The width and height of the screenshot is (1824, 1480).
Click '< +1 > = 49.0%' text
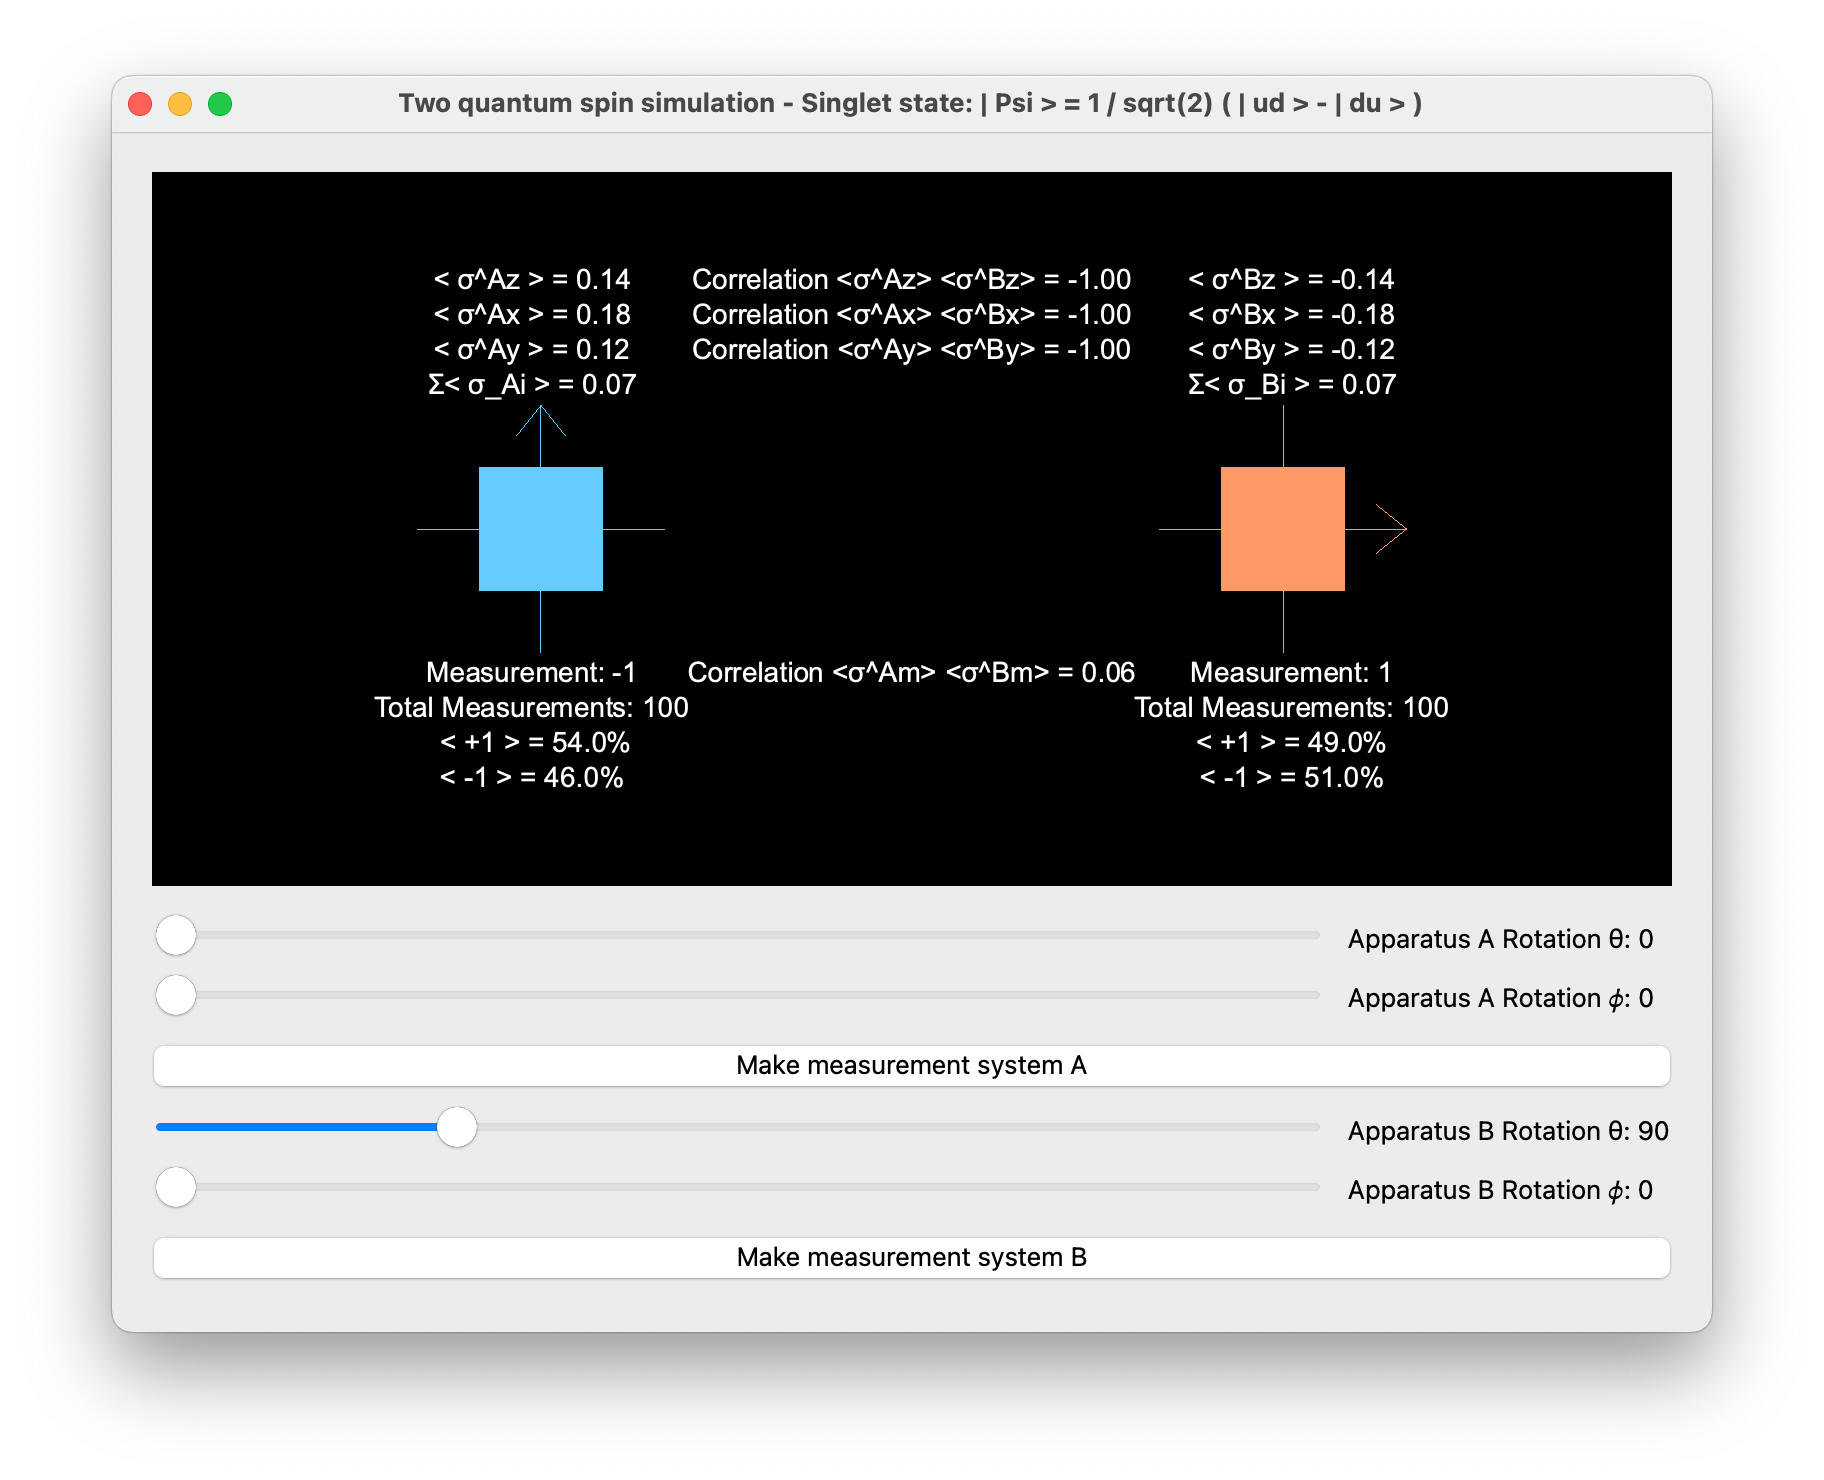[1291, 742]
